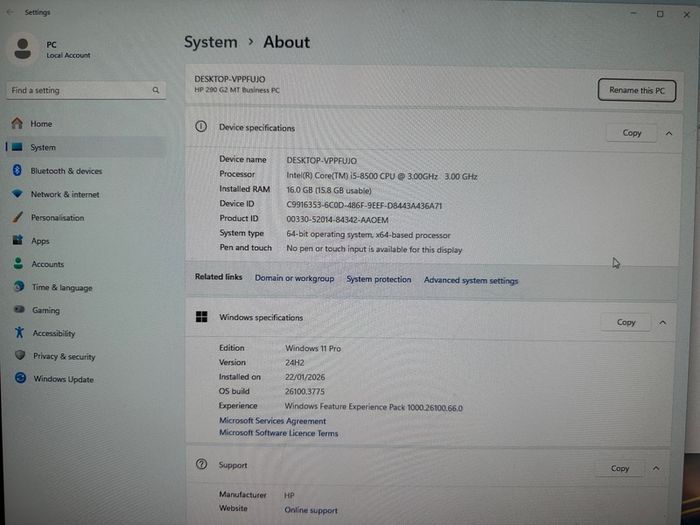700x525 pixels.
Task: Click the Privacy shield icon
Action: click(x=20, y=355)
